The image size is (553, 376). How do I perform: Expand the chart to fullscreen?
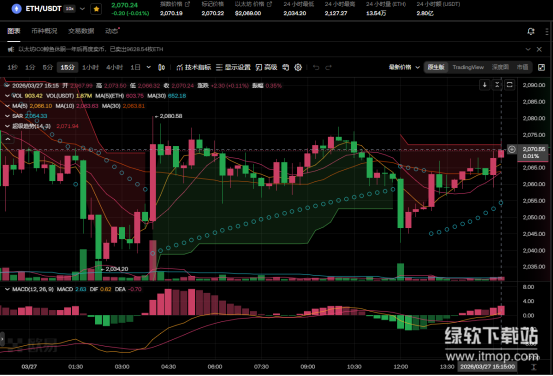(541, 67)
